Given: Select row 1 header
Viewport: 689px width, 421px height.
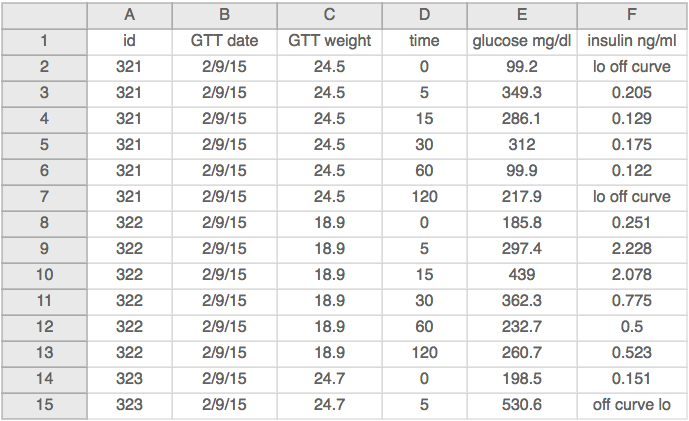Looking at the screenshot, I should (44, 41).
